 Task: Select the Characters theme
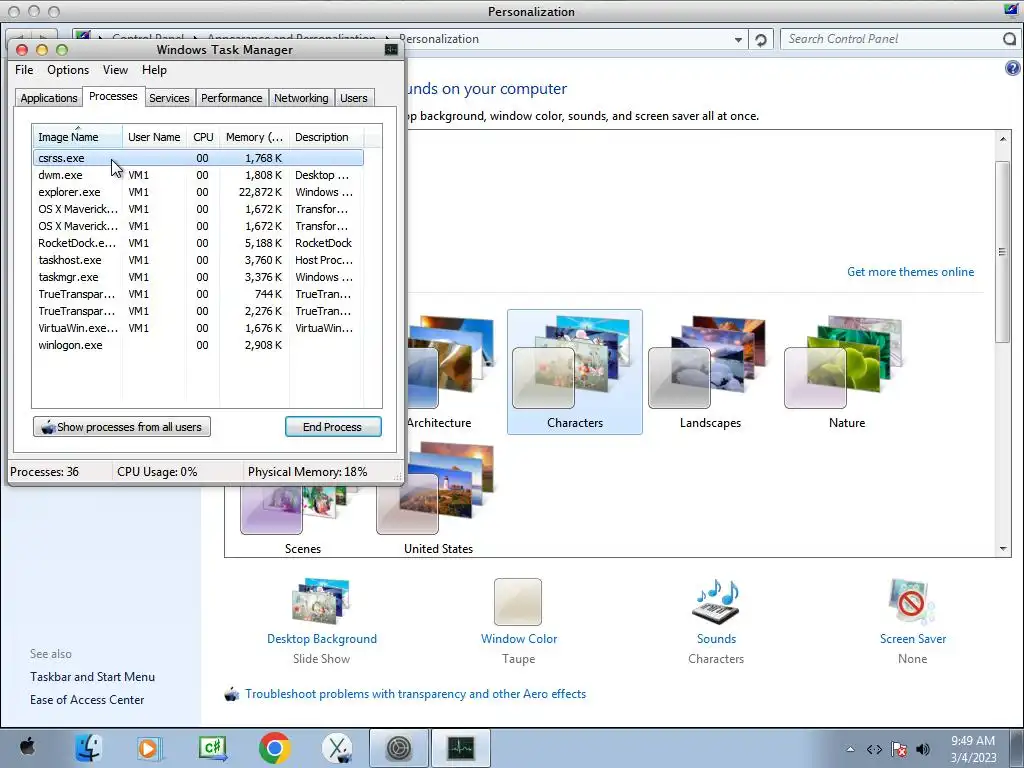575,372
